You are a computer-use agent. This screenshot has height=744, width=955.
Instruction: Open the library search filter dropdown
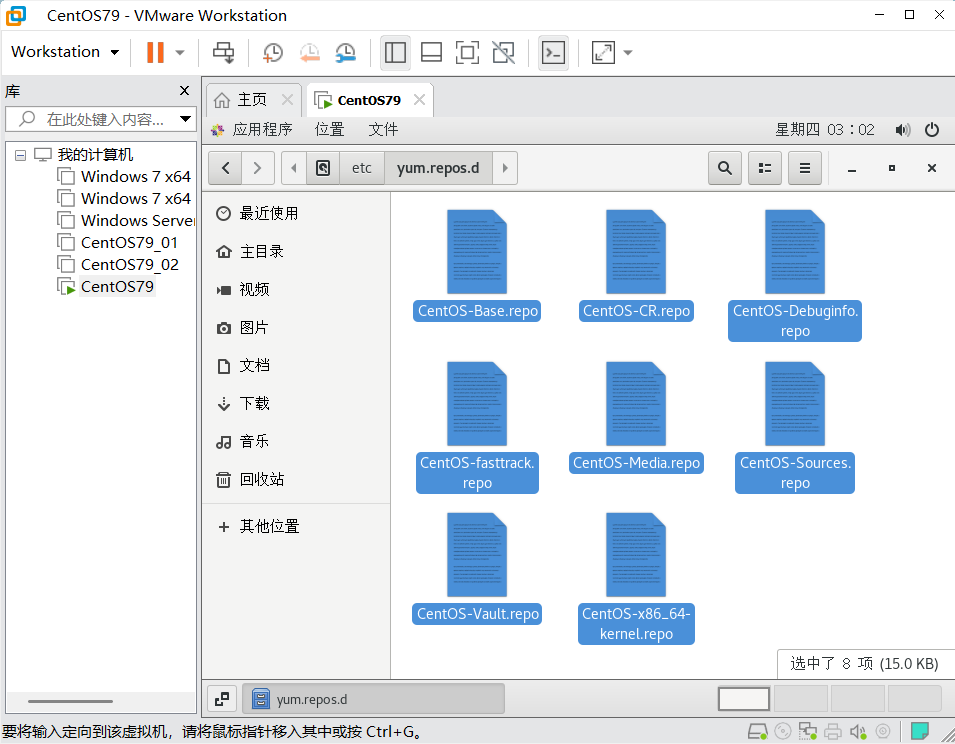click(185, 119)
